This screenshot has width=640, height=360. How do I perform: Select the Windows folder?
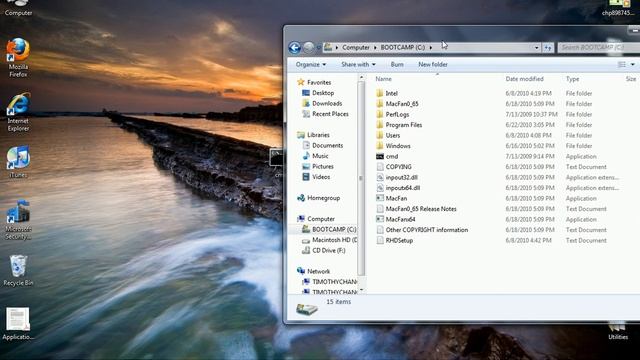coord(393,146)
